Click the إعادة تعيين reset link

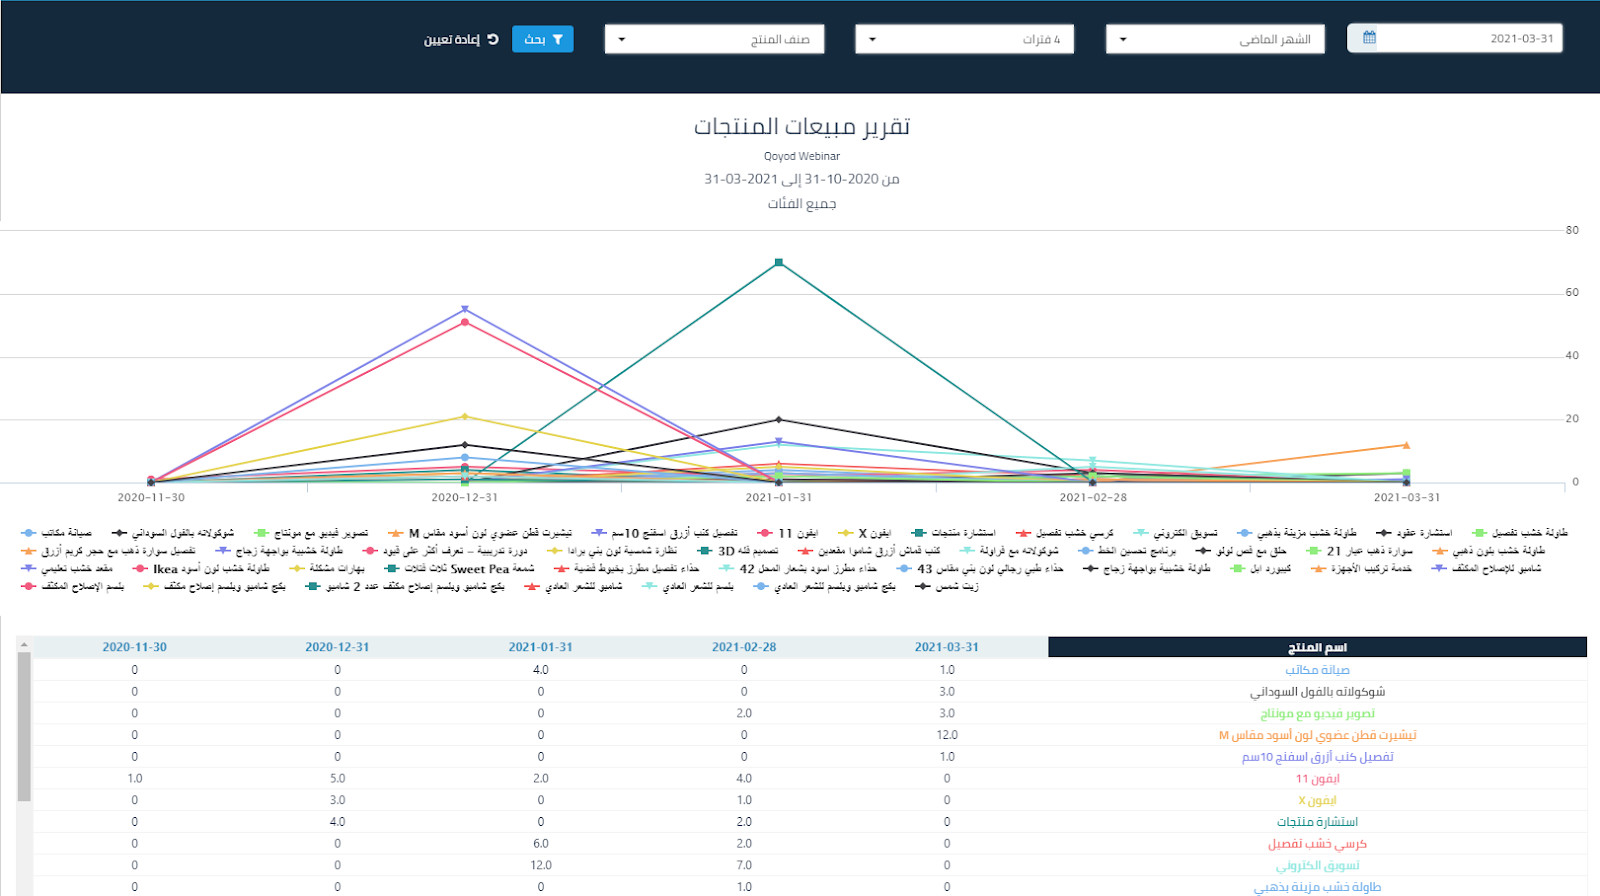click(460, 39)
